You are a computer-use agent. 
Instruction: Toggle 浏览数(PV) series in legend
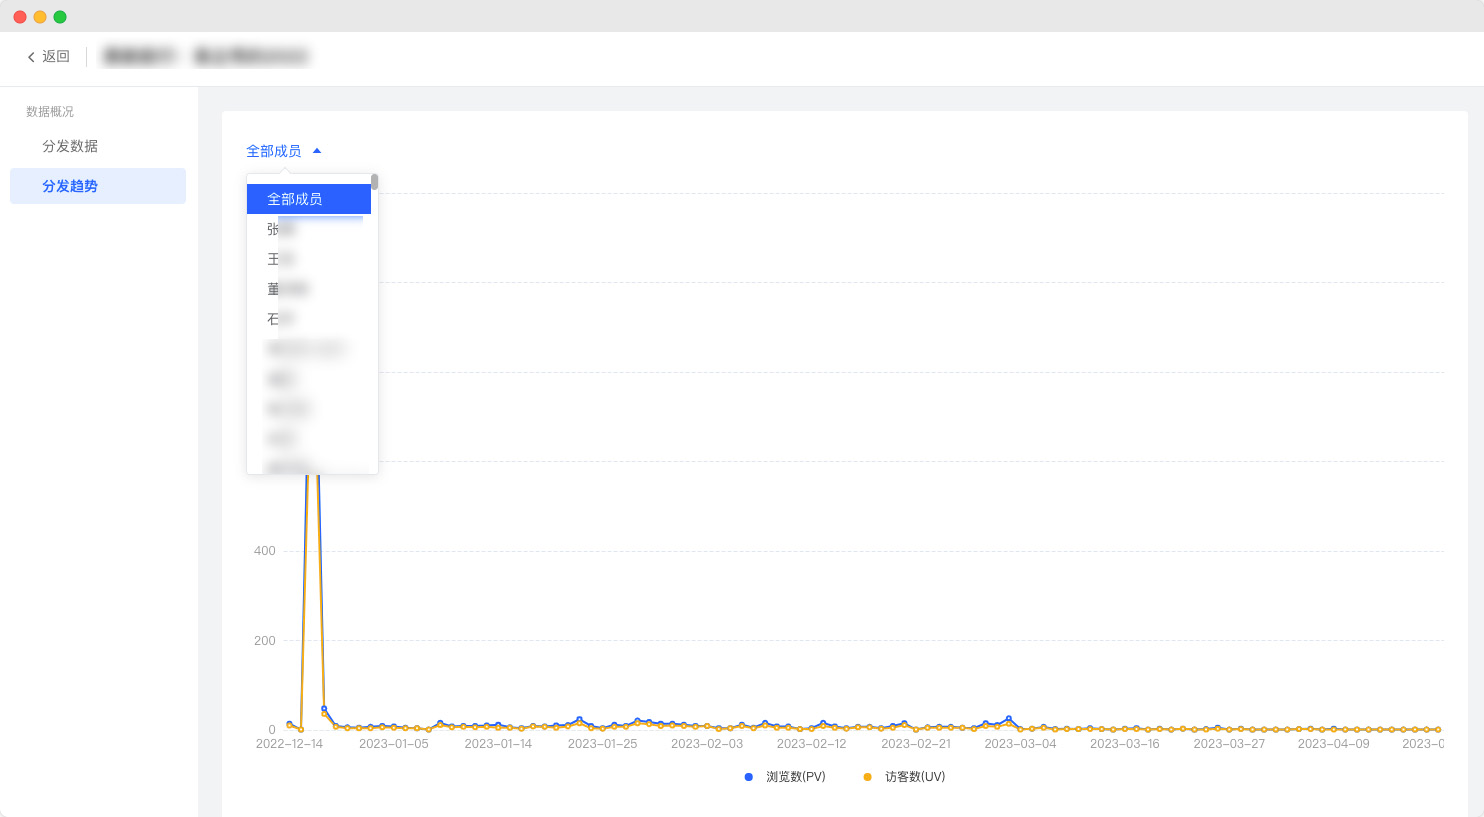795,777
